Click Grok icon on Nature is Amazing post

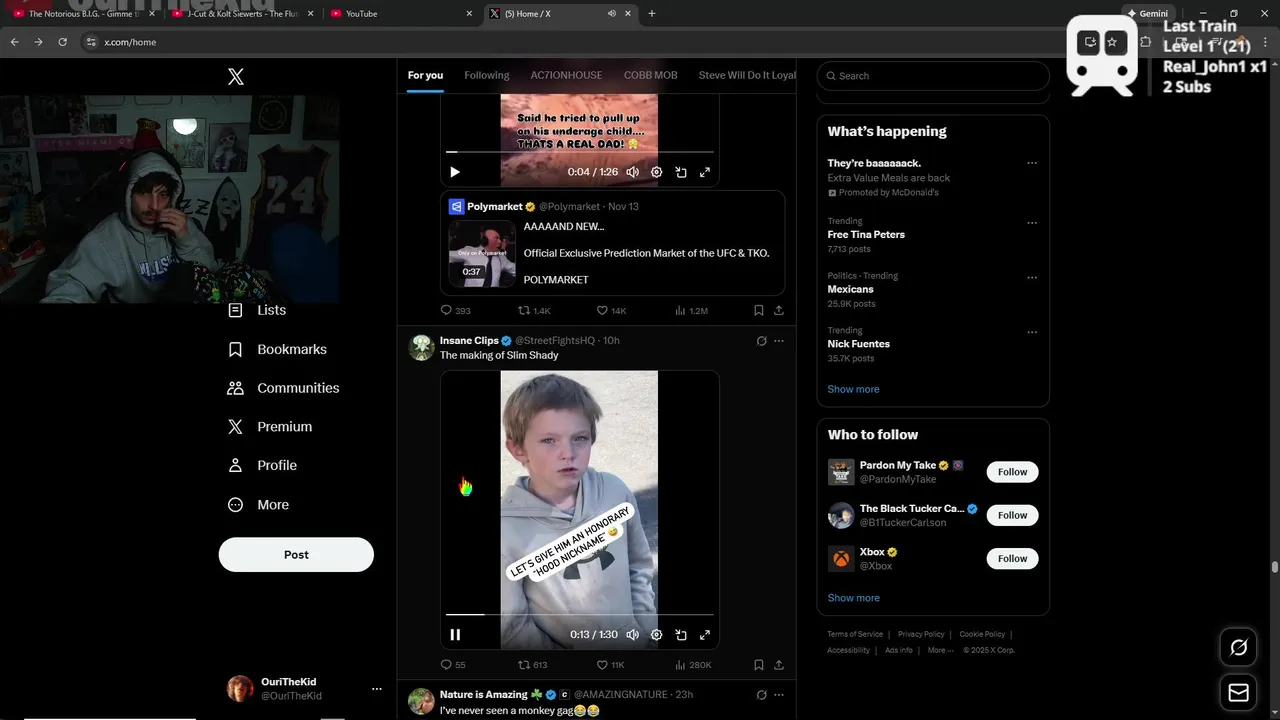(761, 695)
